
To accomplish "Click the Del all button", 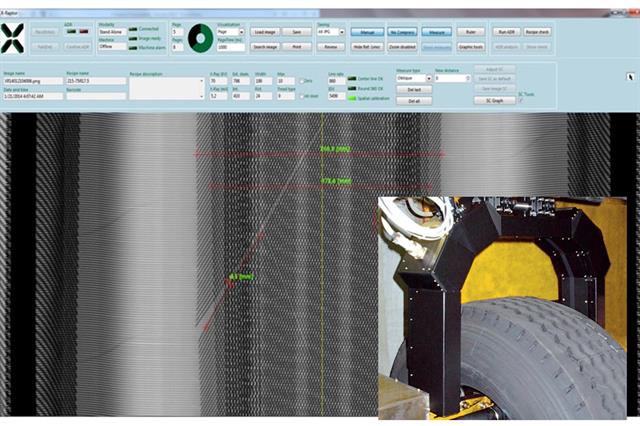I will pos(414,101).
